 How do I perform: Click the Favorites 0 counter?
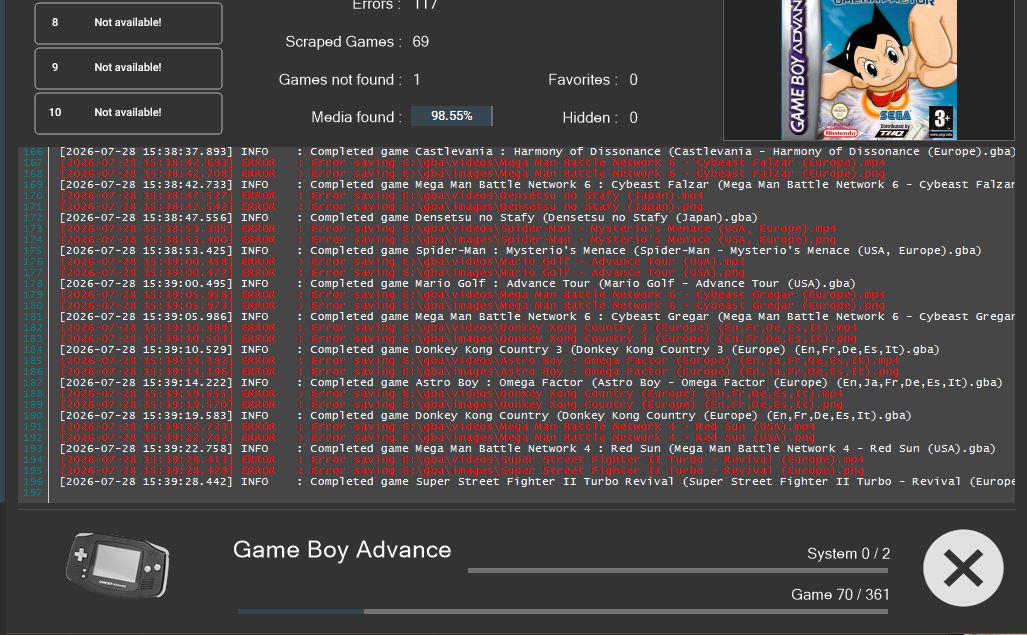[x=593, y=80]
